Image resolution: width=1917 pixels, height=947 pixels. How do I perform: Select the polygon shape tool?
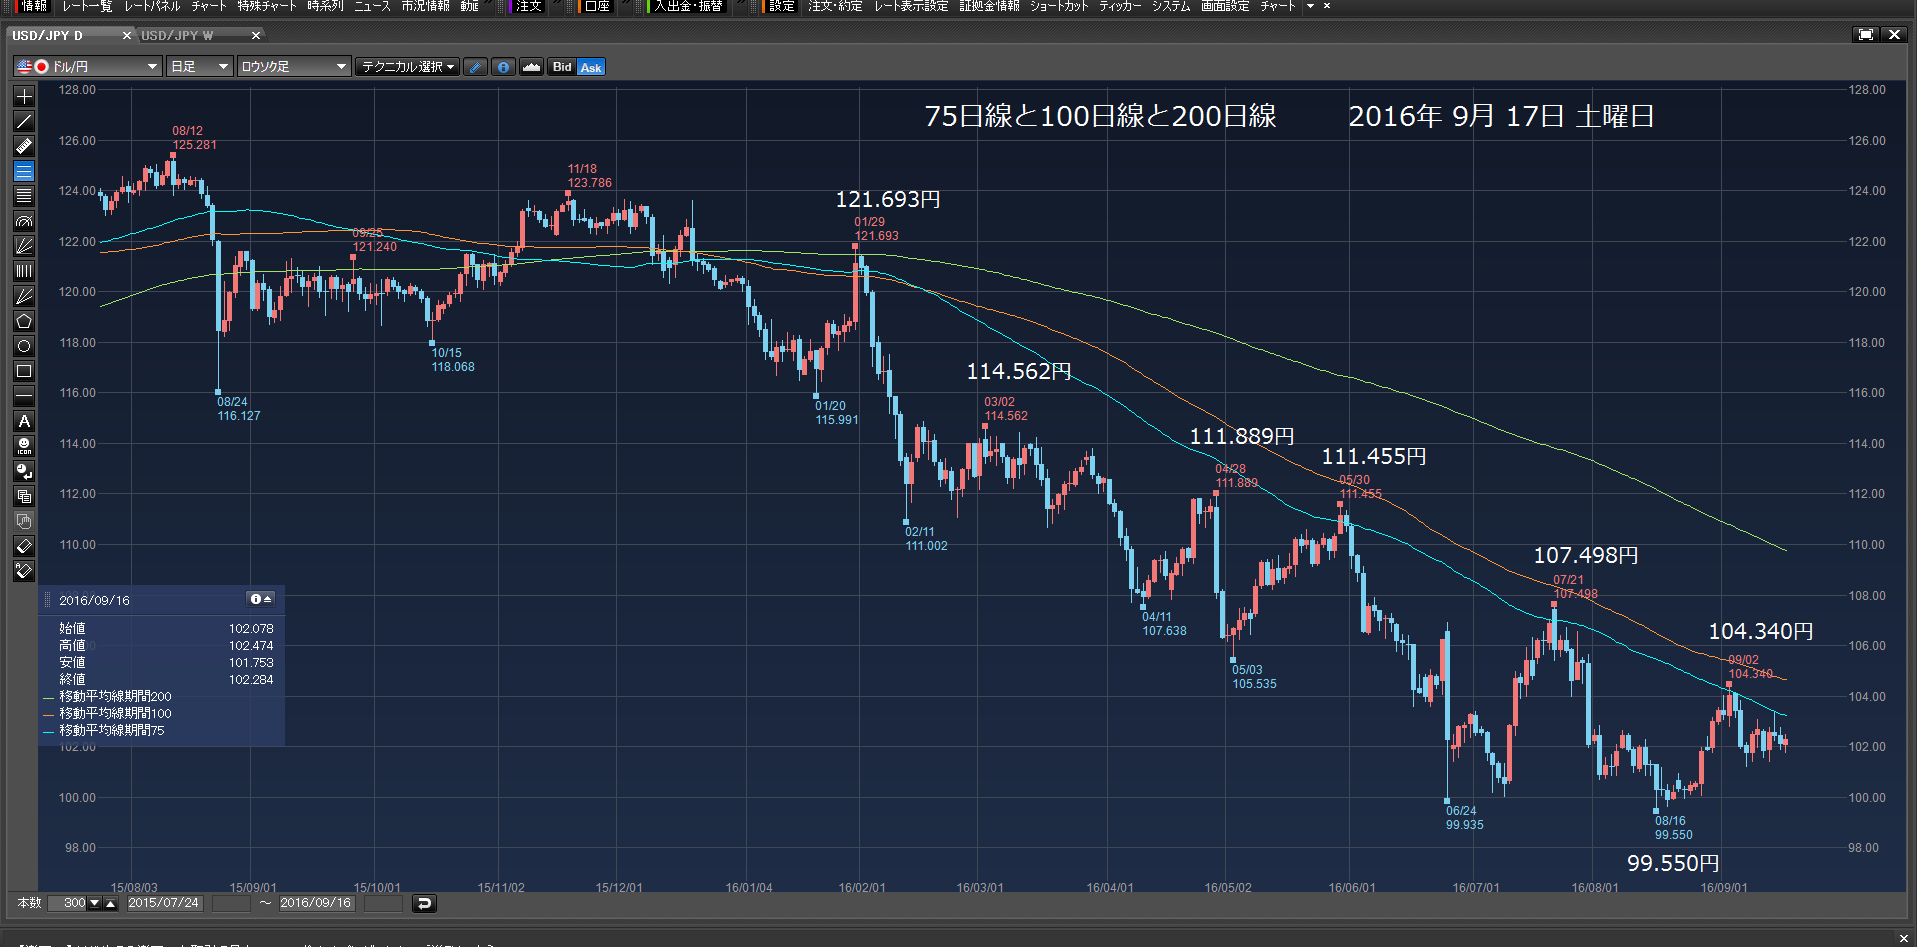click(x=24, y=321)
